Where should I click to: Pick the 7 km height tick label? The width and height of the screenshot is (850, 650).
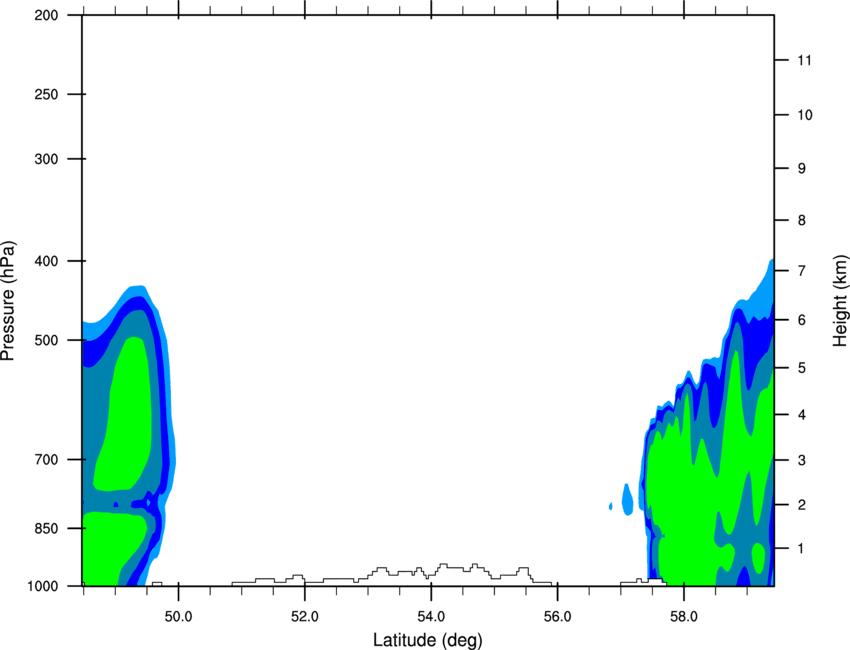tap(802, 270)
